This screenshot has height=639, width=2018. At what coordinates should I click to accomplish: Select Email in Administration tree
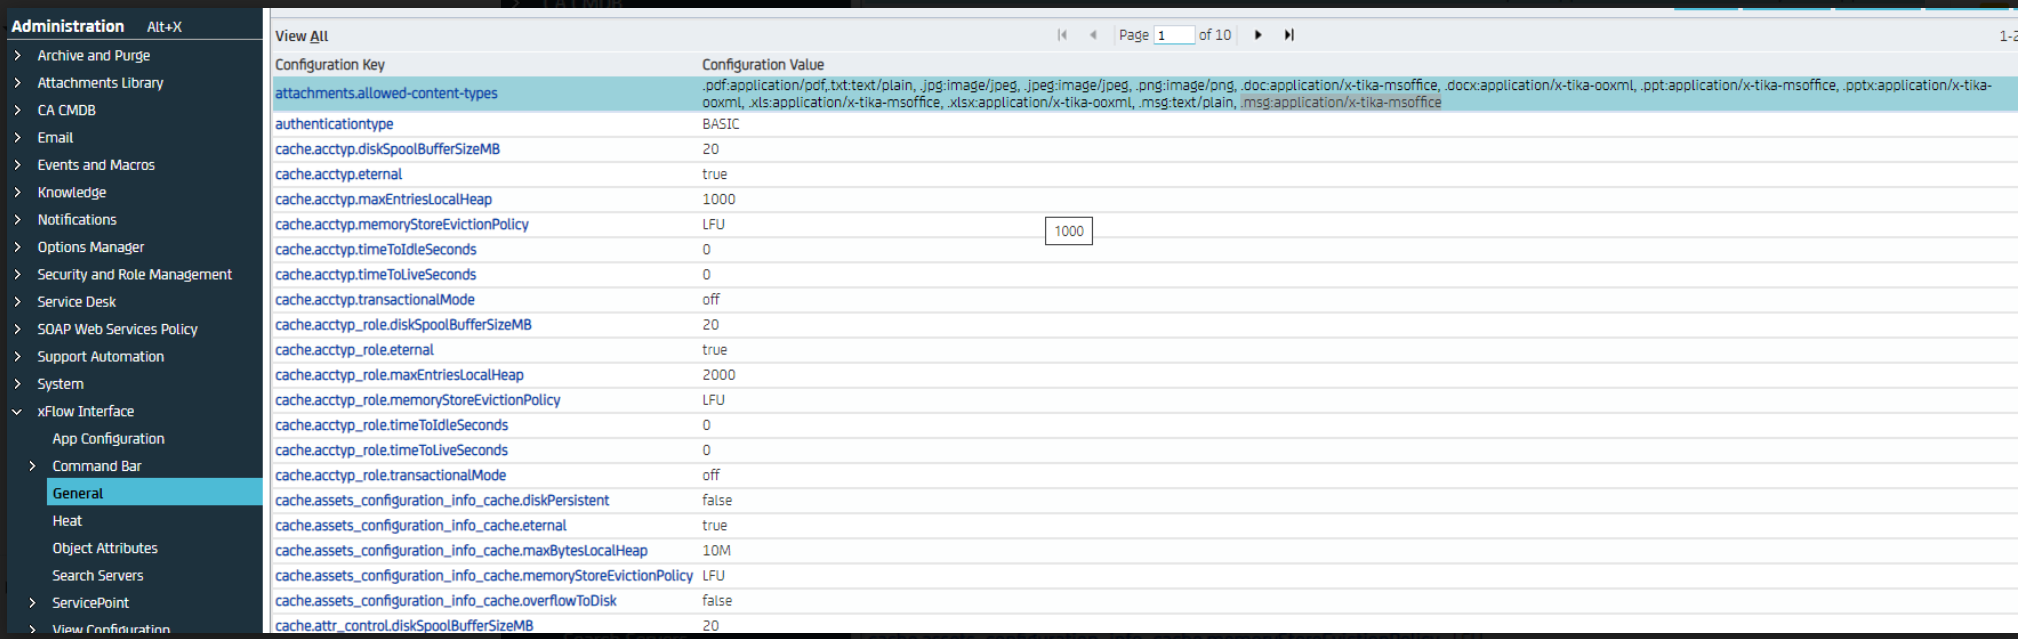coord(55,138)
